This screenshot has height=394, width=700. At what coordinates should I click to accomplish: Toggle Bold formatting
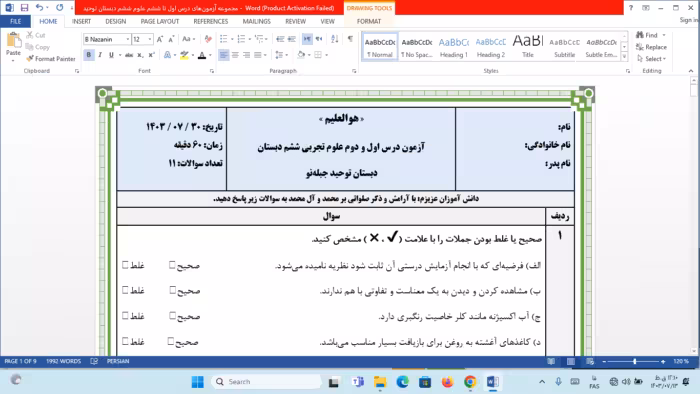[x=88, y=55]
